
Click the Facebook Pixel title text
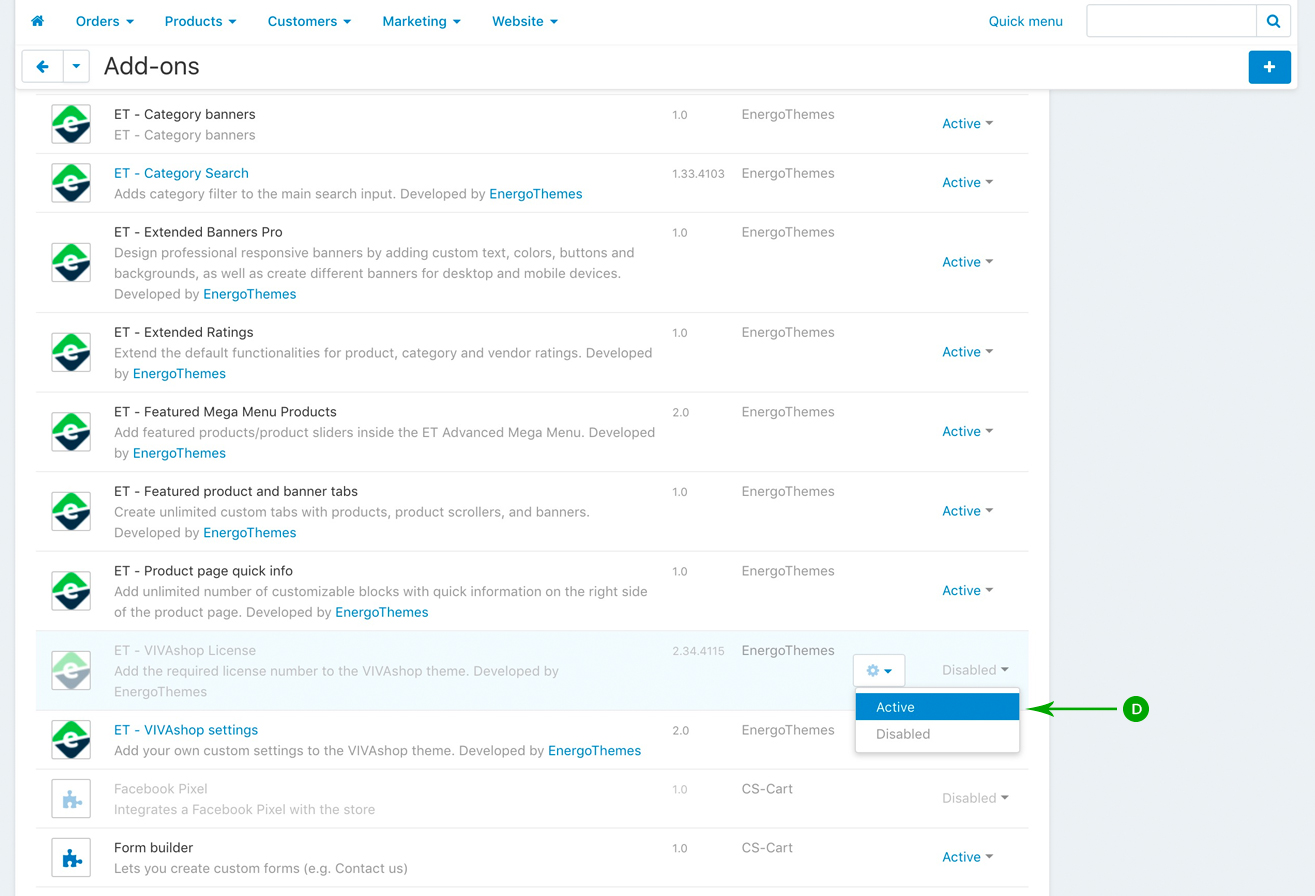click(x=161, y=789)
